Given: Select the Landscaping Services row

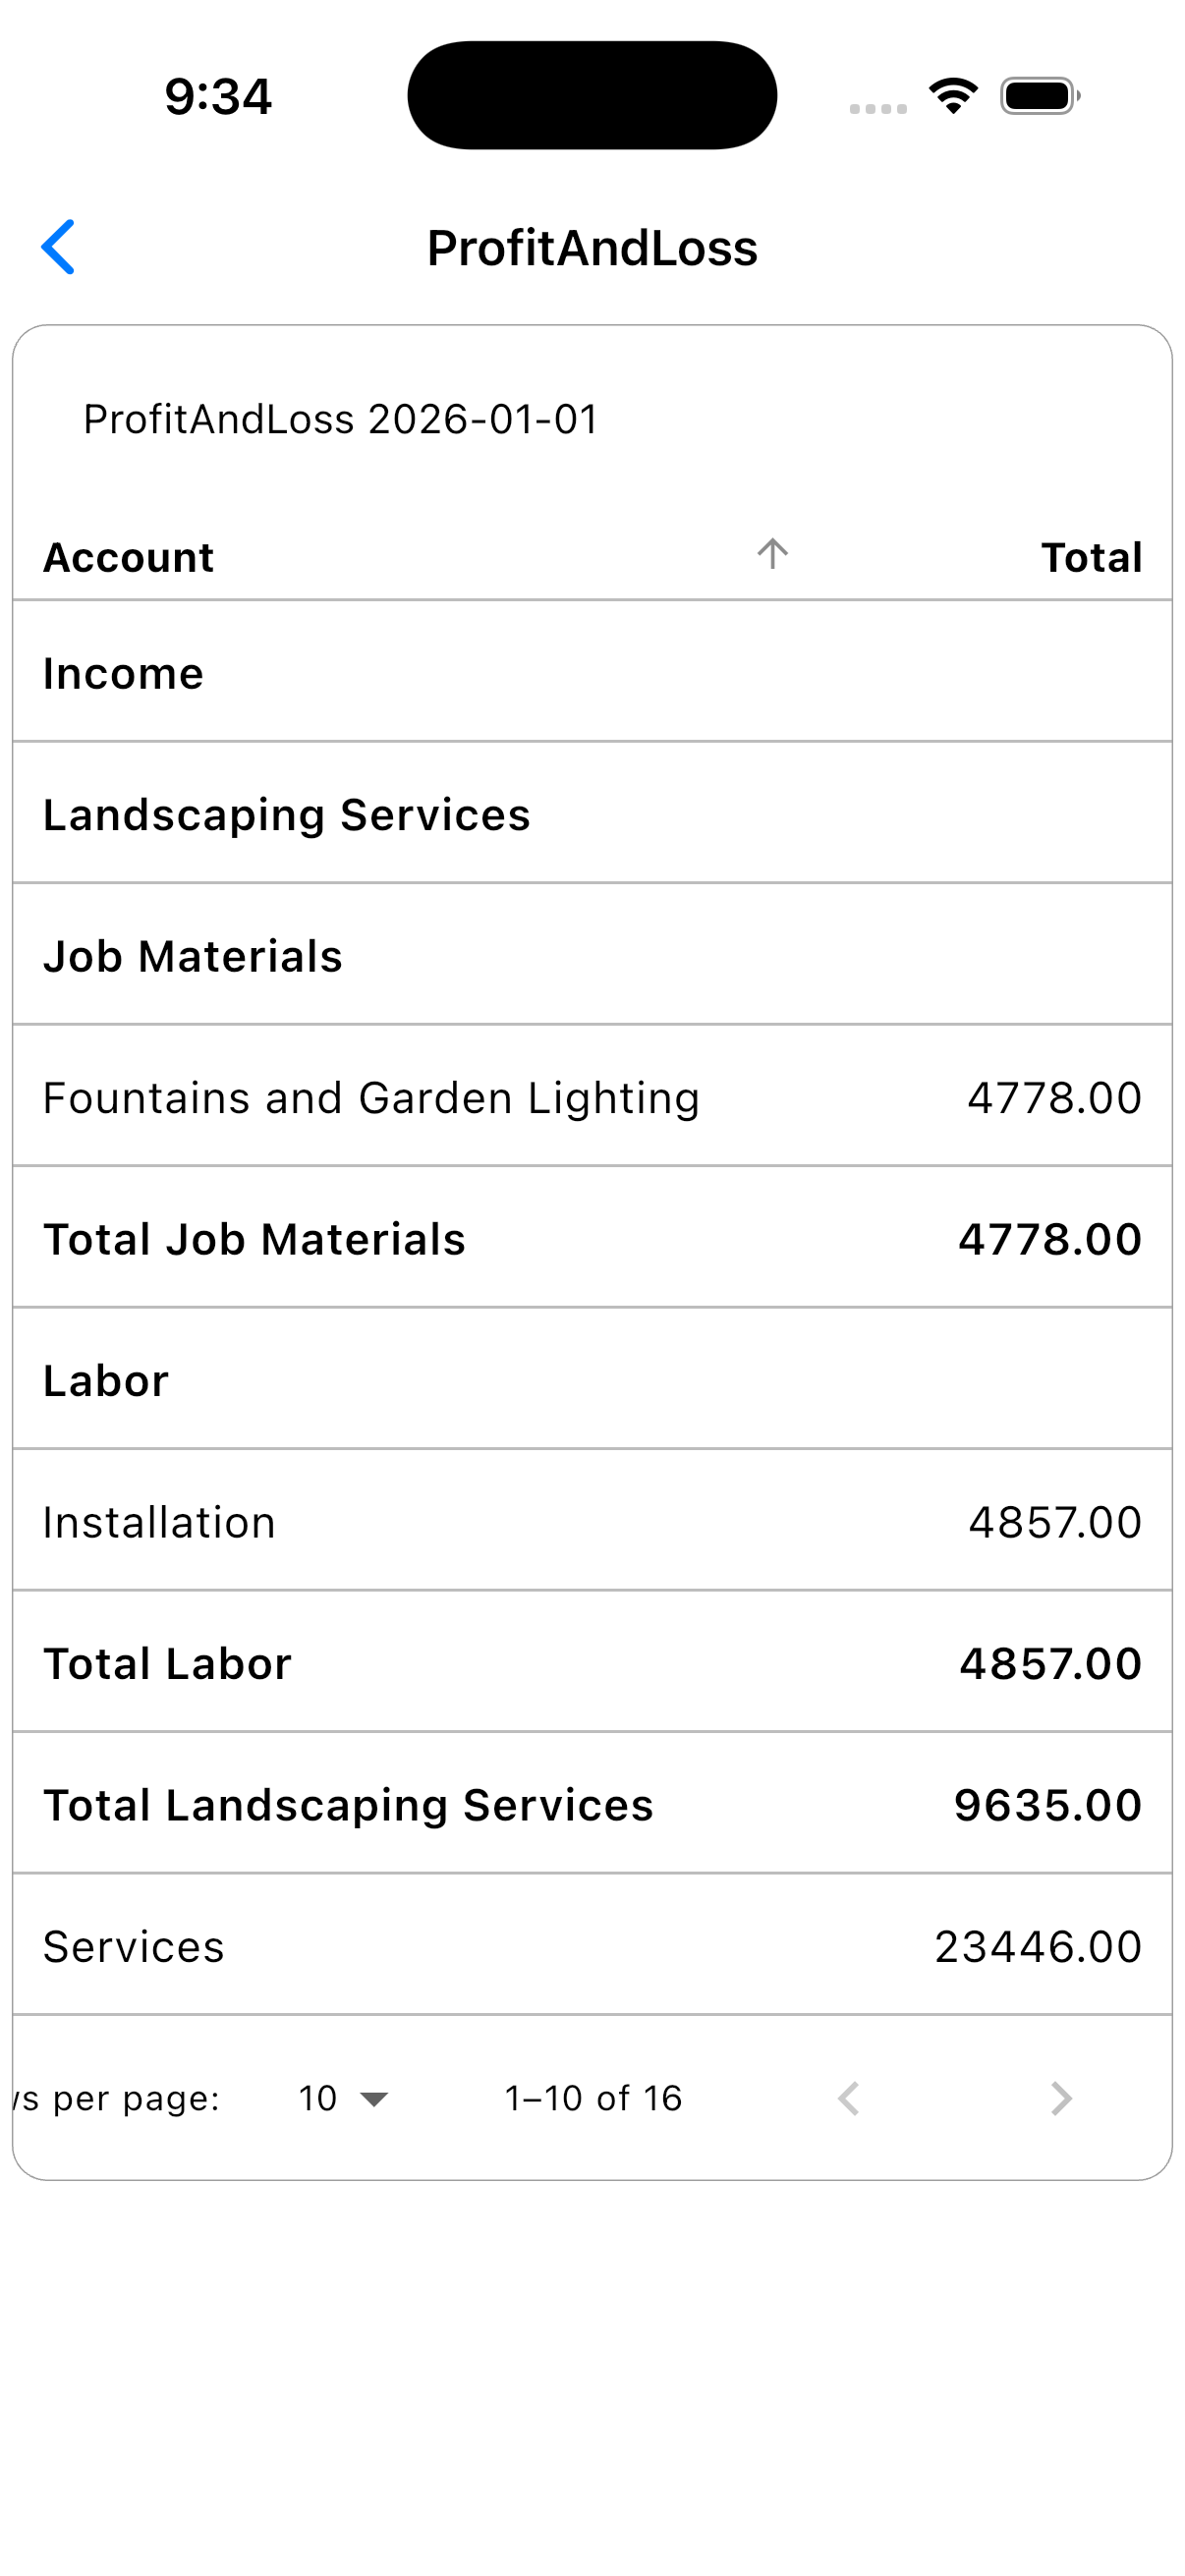Looking at the screenshot, I should [x=592, y=813].
